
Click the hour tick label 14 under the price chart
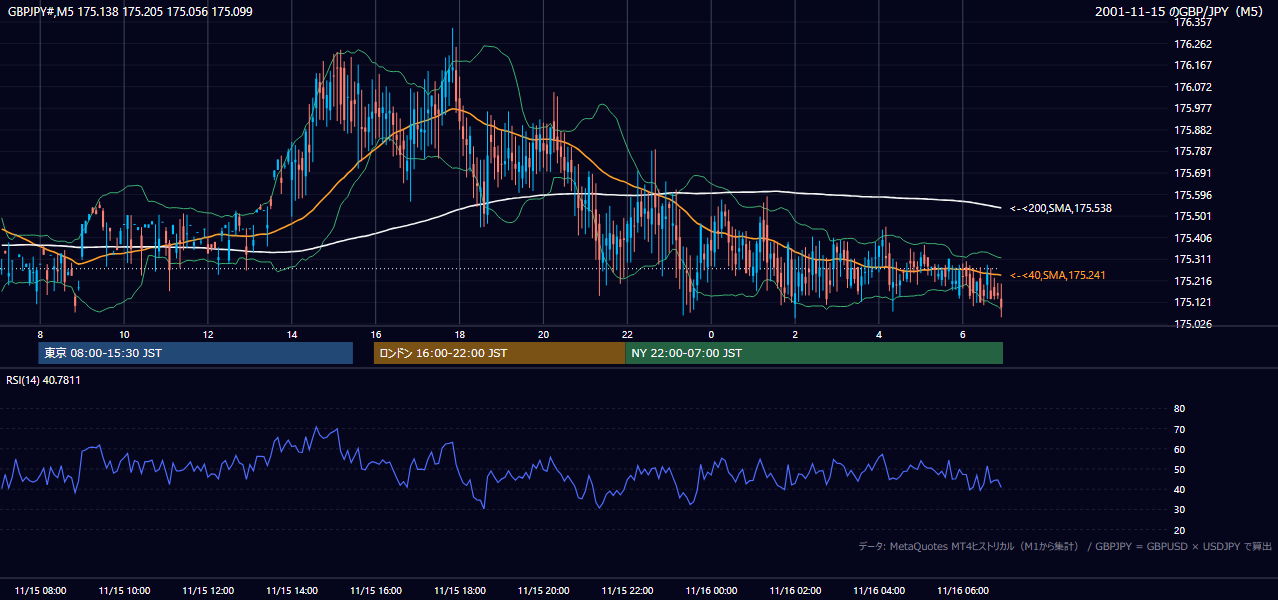292,334
